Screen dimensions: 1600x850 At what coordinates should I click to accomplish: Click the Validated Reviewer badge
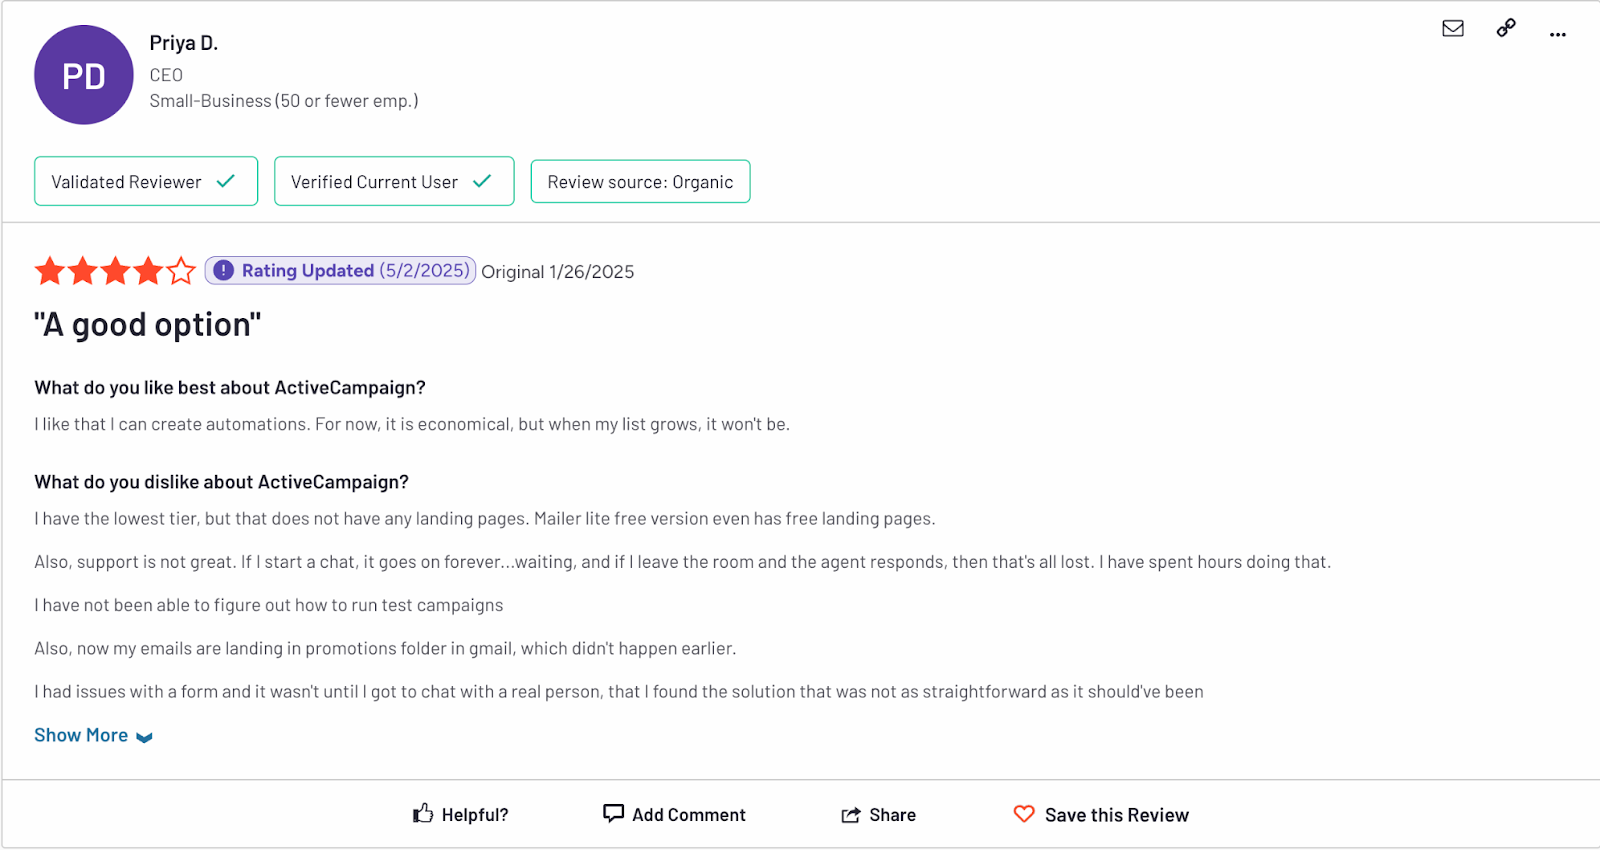[146, 181]
